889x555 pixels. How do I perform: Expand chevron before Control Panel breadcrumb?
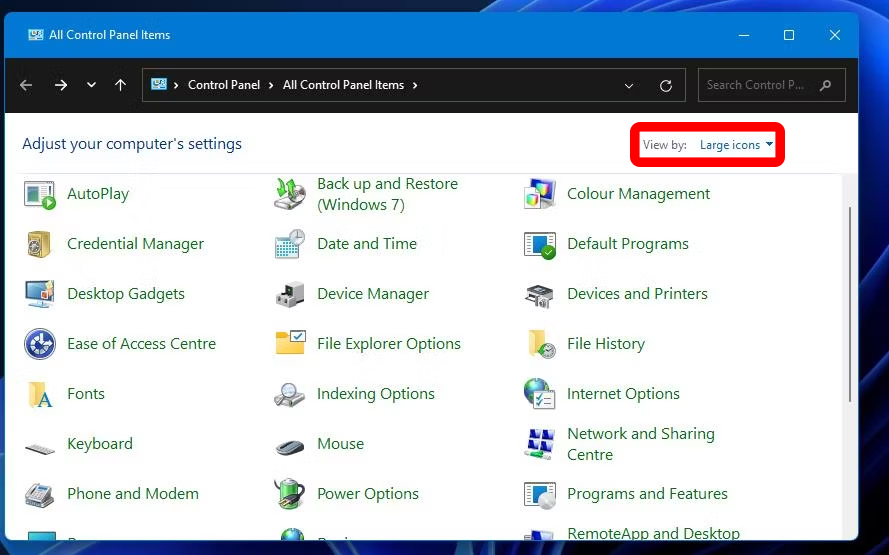click(x=176, y=85)
